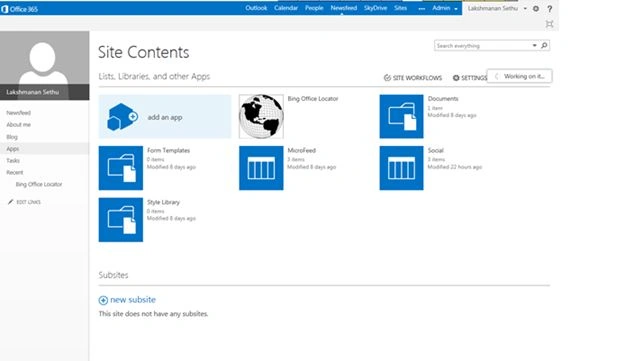Click the EDIT LINKS text
The width and height of the screenshot is (624, 361).
pyautogui.click(x=28, y=202)
